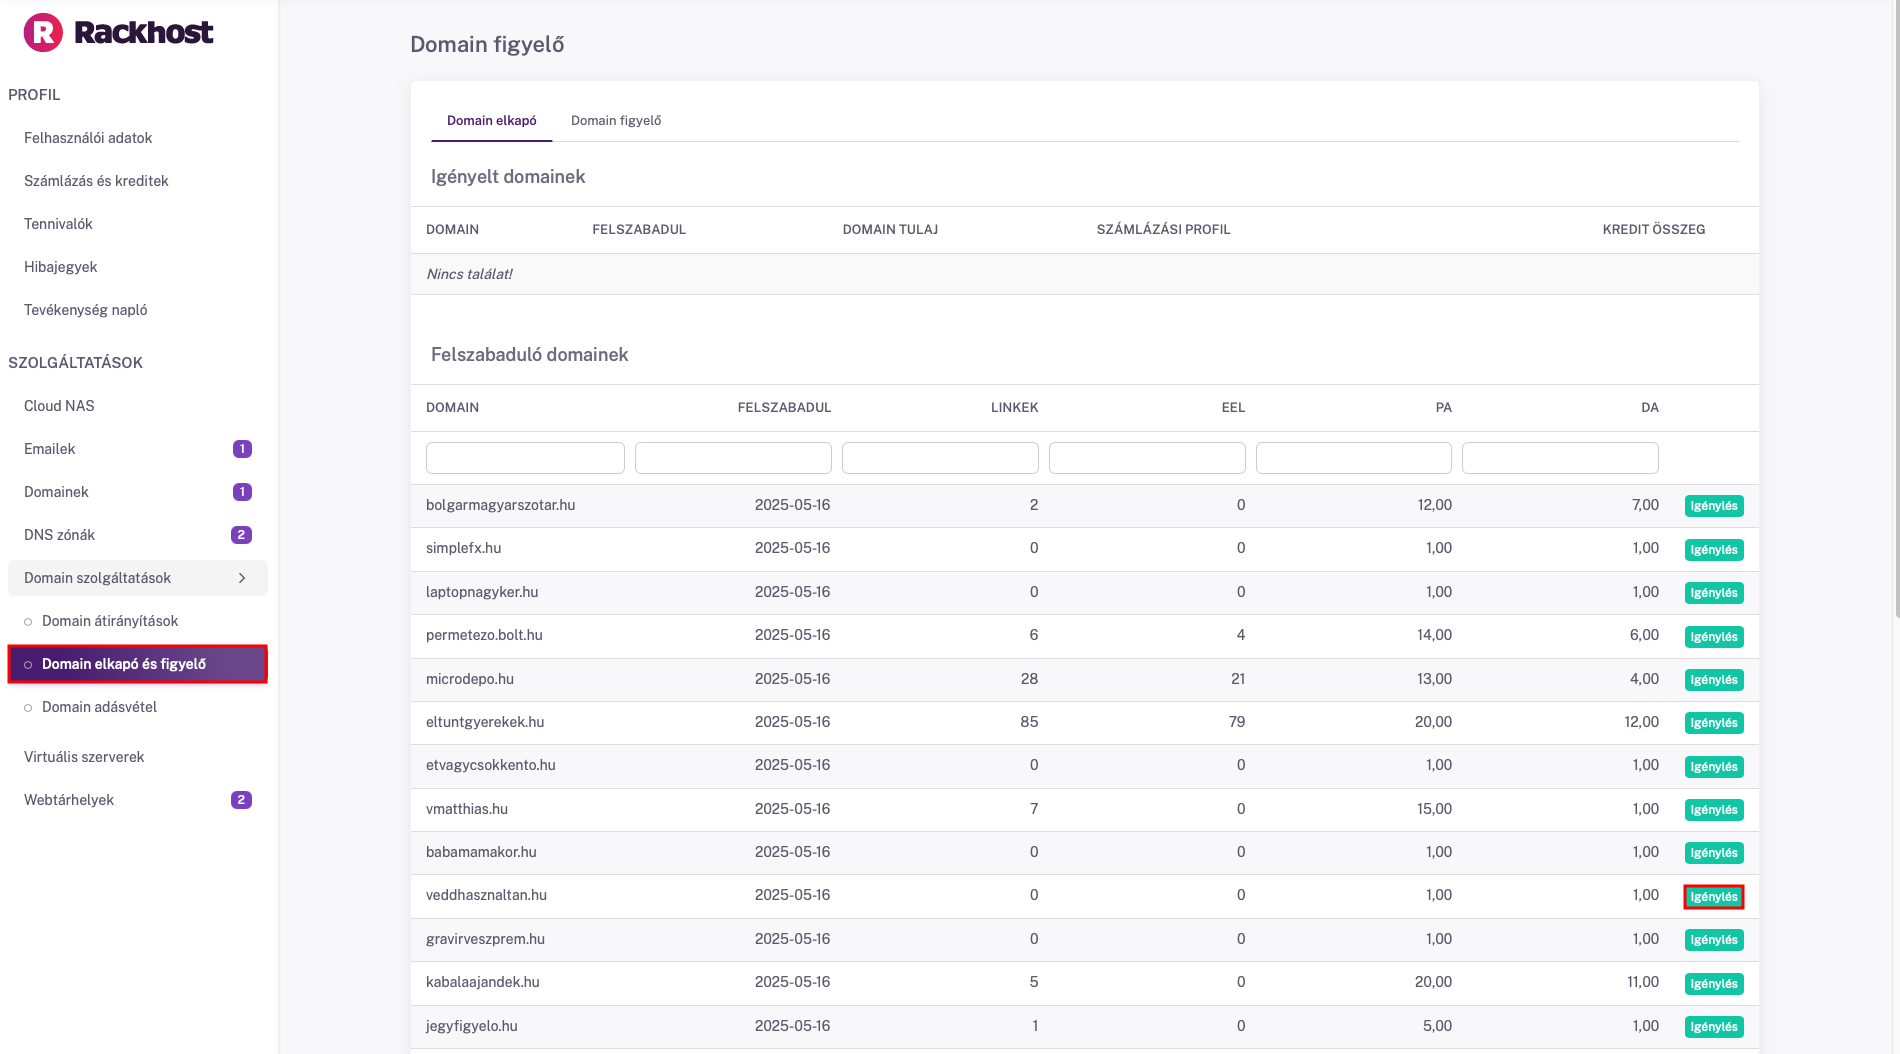Click the EEL column header
This screenshot has height=1054, width=1900.
click(x=1233, y=408)
